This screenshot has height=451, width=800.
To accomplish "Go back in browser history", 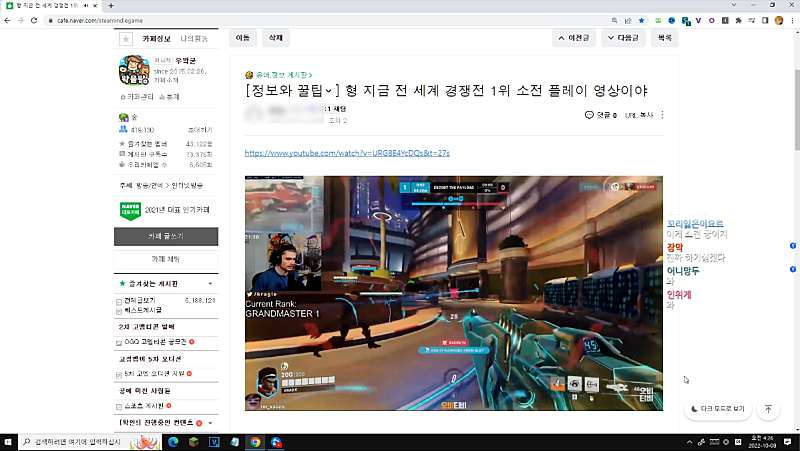I will [x=7, y=20].
